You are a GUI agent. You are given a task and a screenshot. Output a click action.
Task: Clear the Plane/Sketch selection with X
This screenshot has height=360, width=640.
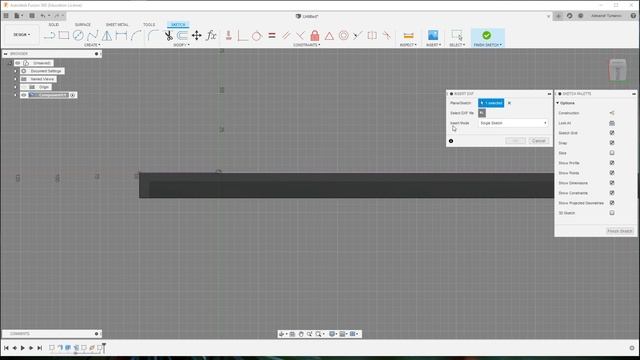(509, 103)
